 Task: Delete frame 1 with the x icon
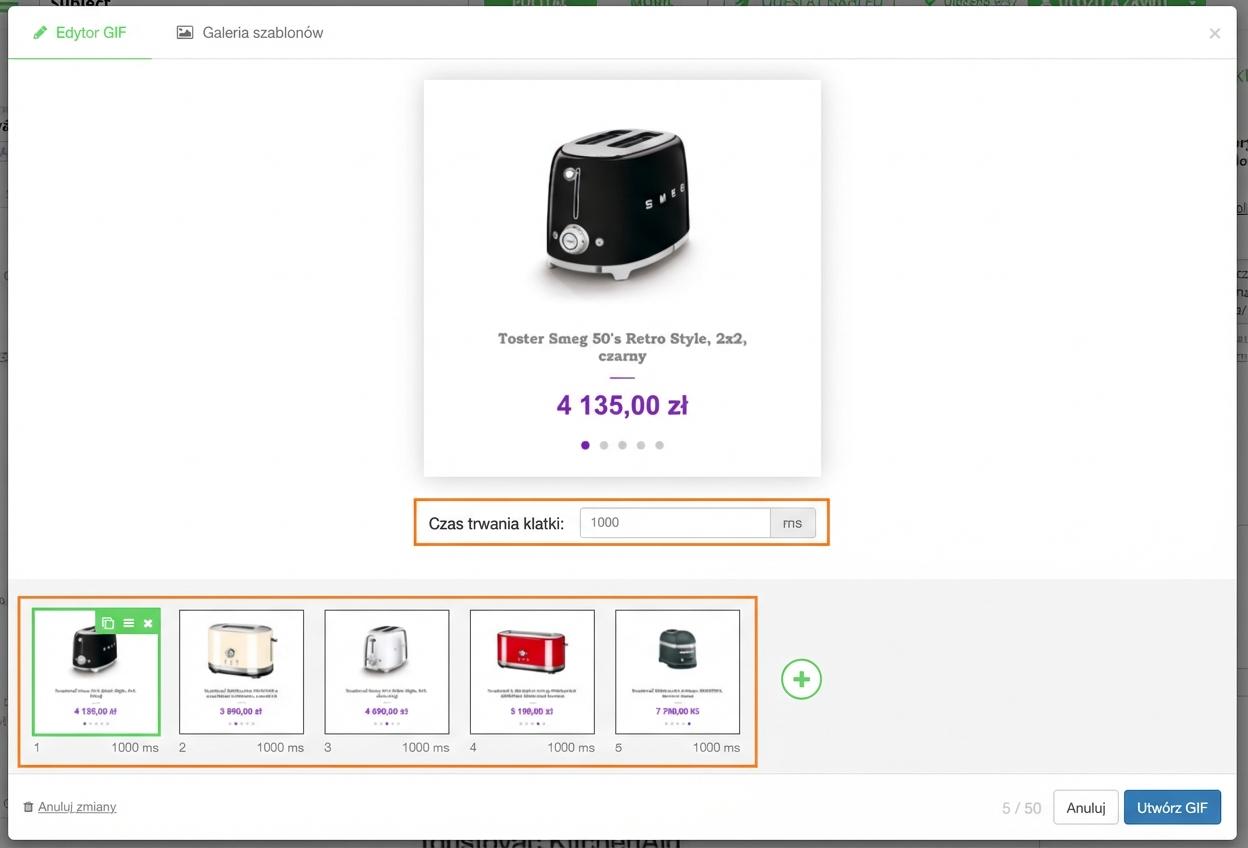[x=148, y=623]
